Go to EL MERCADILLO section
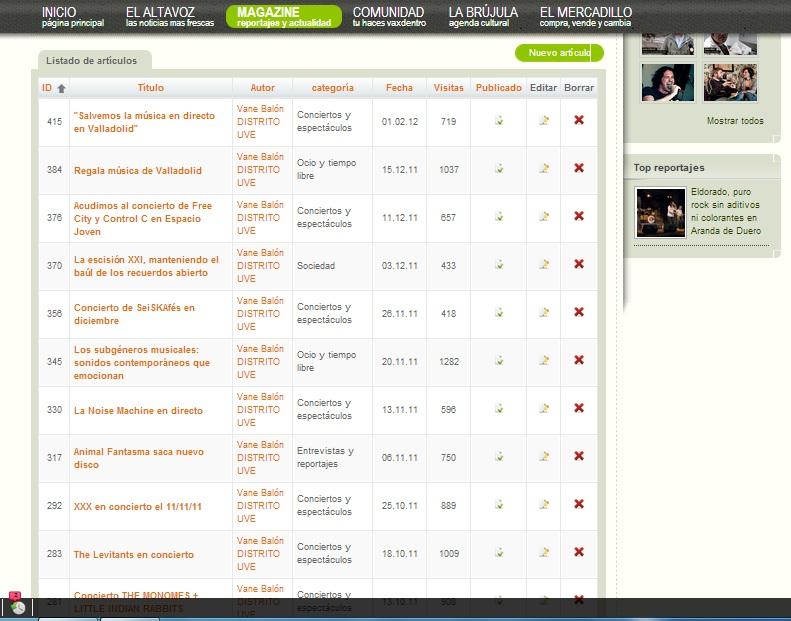This screenshot has width=791, height=621. pyautogui.click(x=586, y=17)
